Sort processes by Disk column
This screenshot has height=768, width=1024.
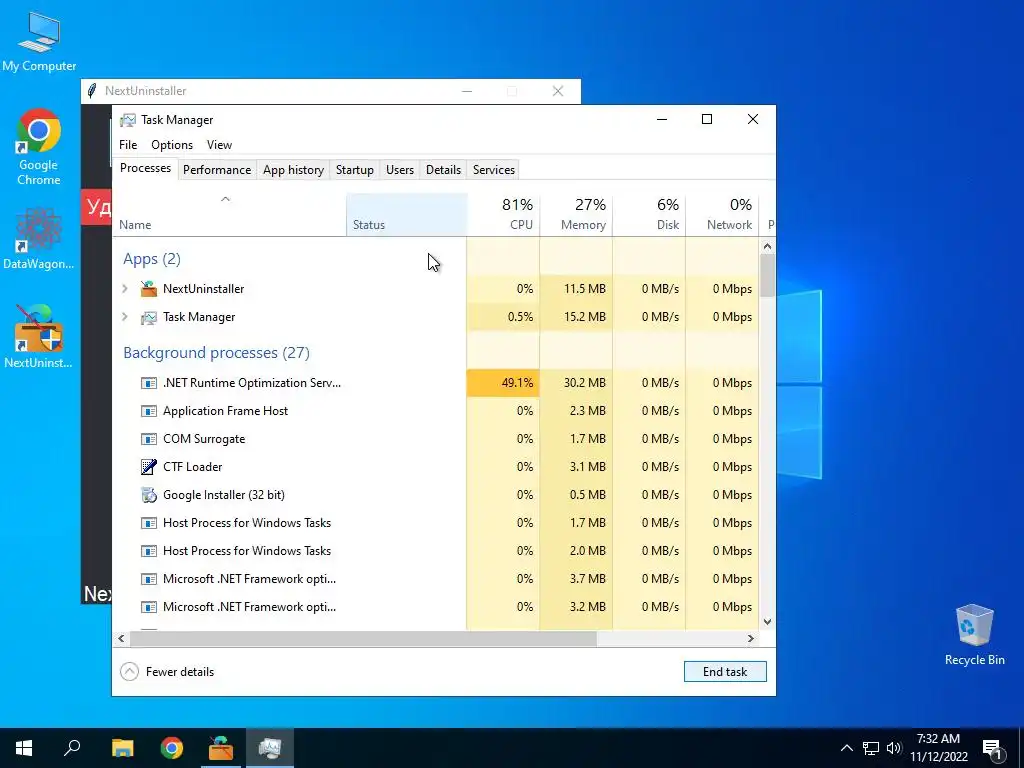coord(649,215)
